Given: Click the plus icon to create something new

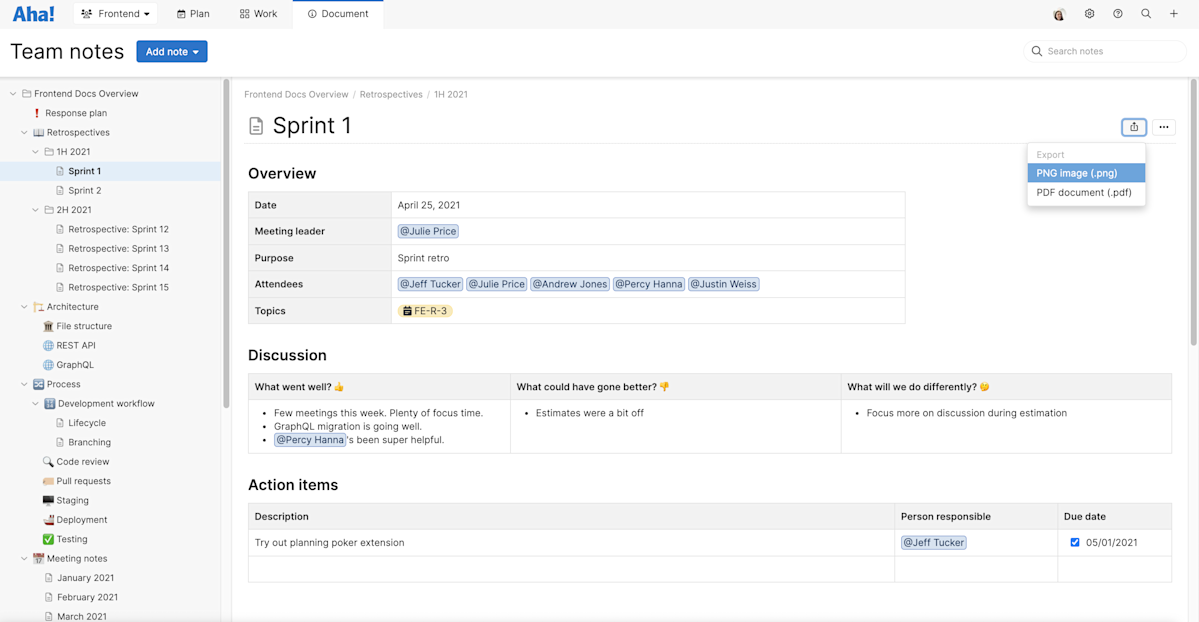Looking at the screenshot, I should pyautogui.click(x=1173, y=13).
